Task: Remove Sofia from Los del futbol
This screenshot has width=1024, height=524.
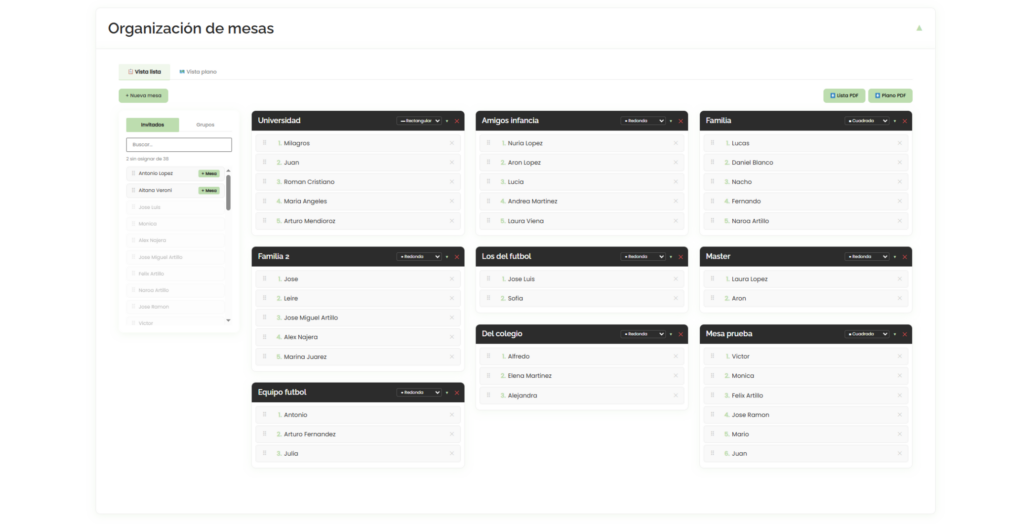Action: point(675,298)
